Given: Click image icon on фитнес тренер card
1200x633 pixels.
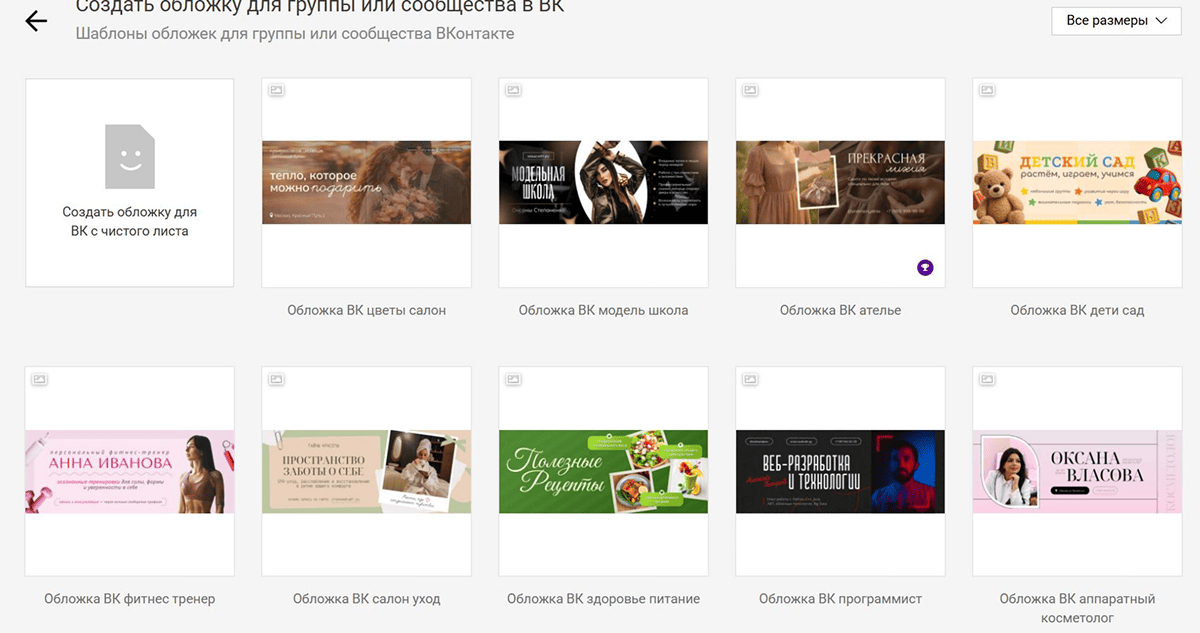Looking at the screenshot, I should pos(39,380).
